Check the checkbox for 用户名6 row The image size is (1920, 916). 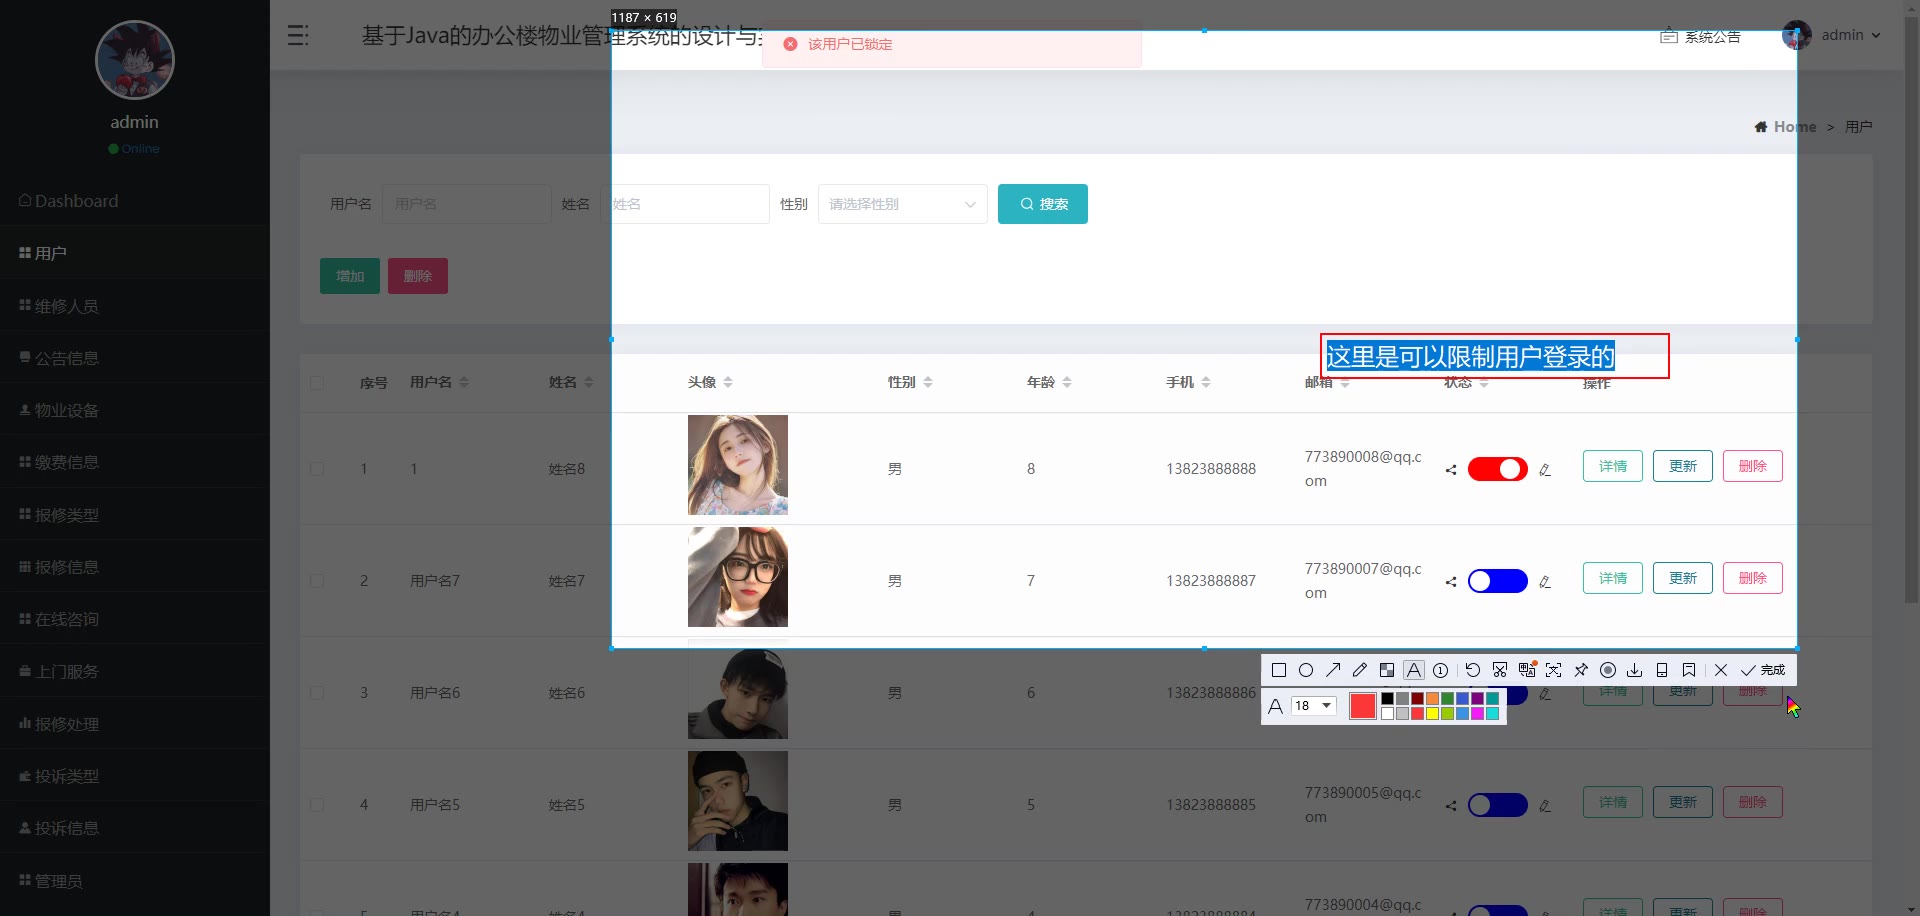click(x=317, y=693)
